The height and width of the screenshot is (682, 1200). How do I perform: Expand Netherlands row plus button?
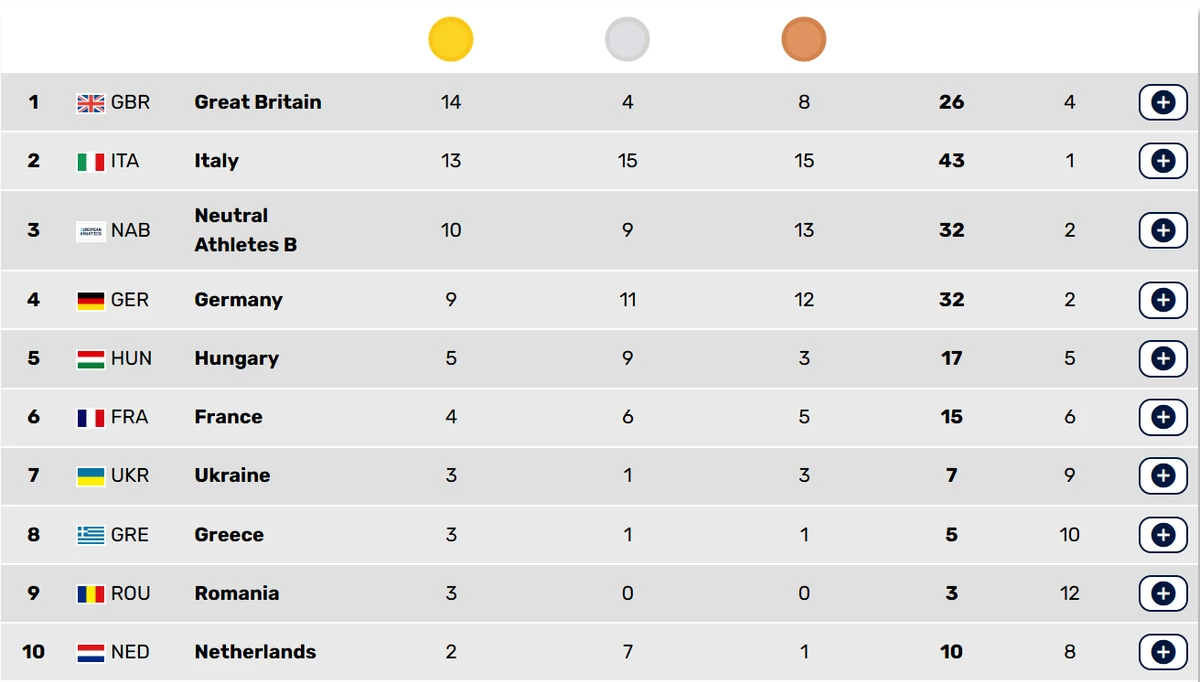pyautogui.click(x=1163, y=652)
